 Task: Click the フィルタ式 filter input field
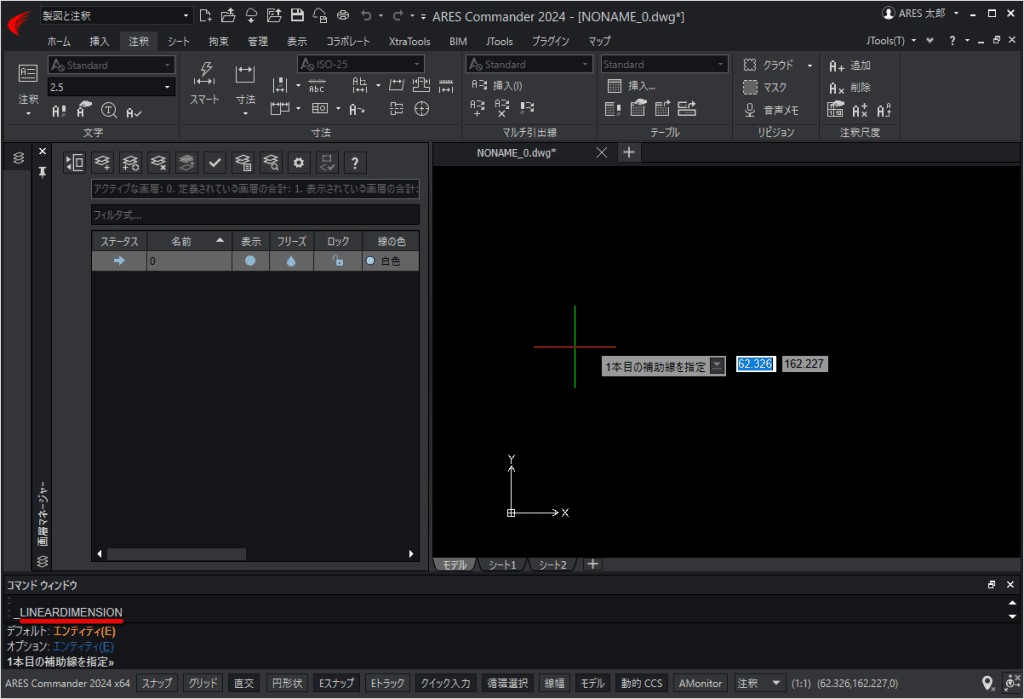[255, 215]
